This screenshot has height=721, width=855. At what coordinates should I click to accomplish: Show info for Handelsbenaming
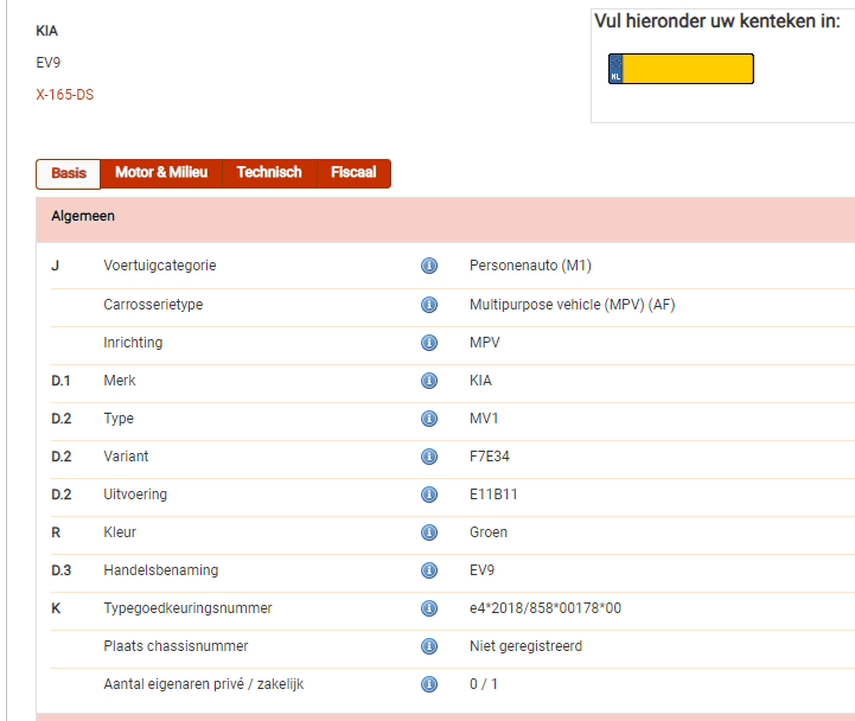pyautogui.click(x=429, y=570)
